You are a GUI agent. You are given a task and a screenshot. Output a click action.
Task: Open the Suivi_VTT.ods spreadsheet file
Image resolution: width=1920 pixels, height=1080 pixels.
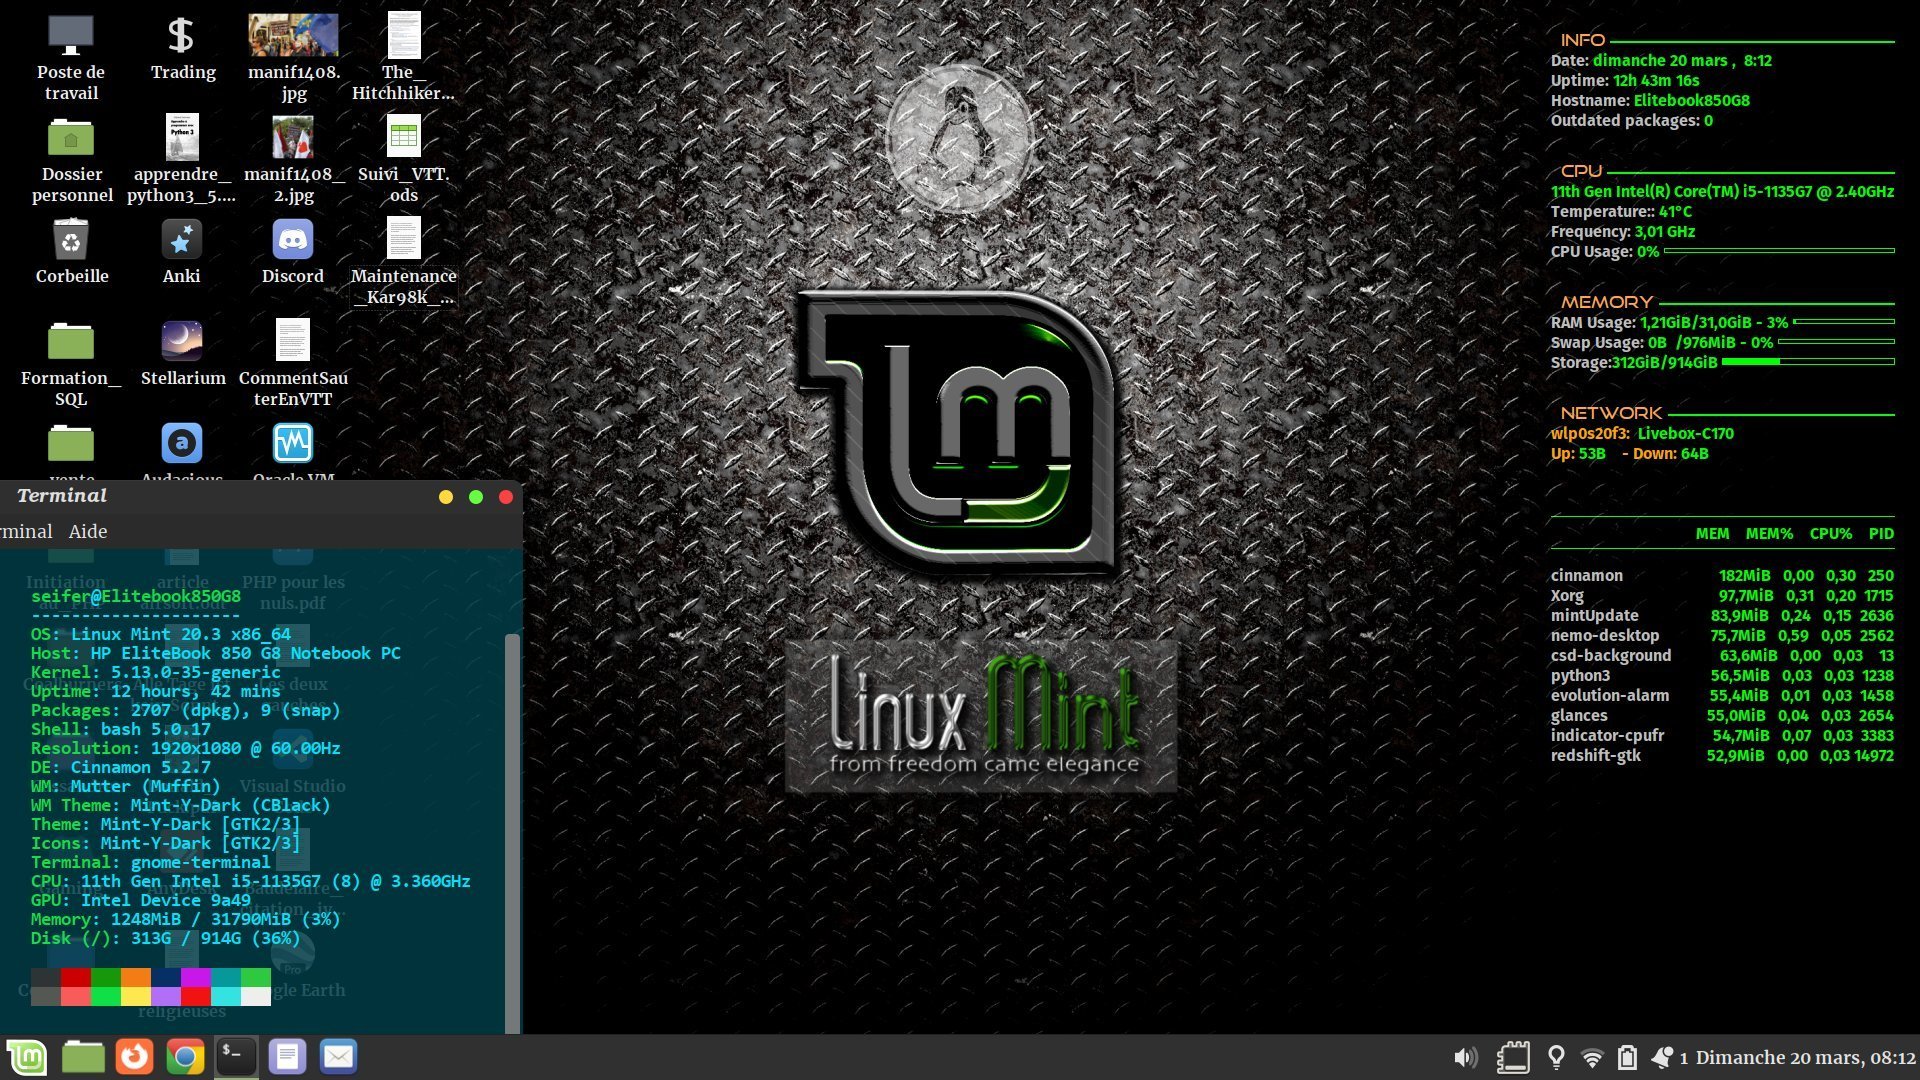[x=404, y=138]
